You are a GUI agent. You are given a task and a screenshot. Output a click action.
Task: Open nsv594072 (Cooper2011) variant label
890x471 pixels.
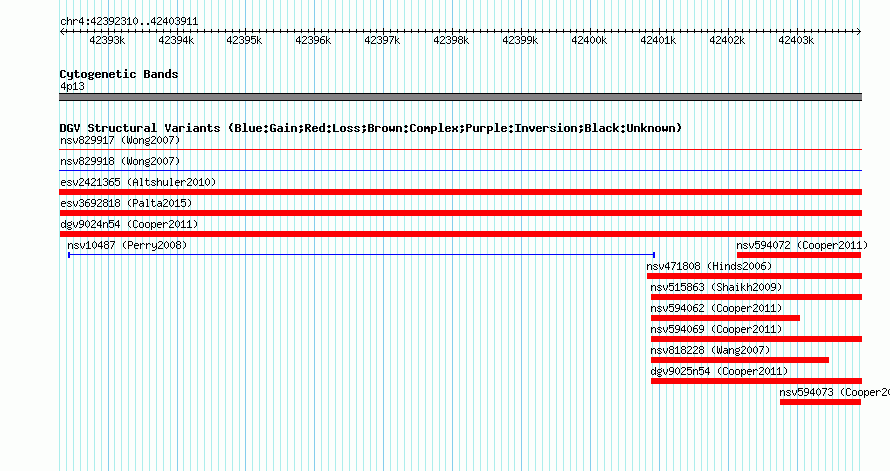[x=802, y=245]
